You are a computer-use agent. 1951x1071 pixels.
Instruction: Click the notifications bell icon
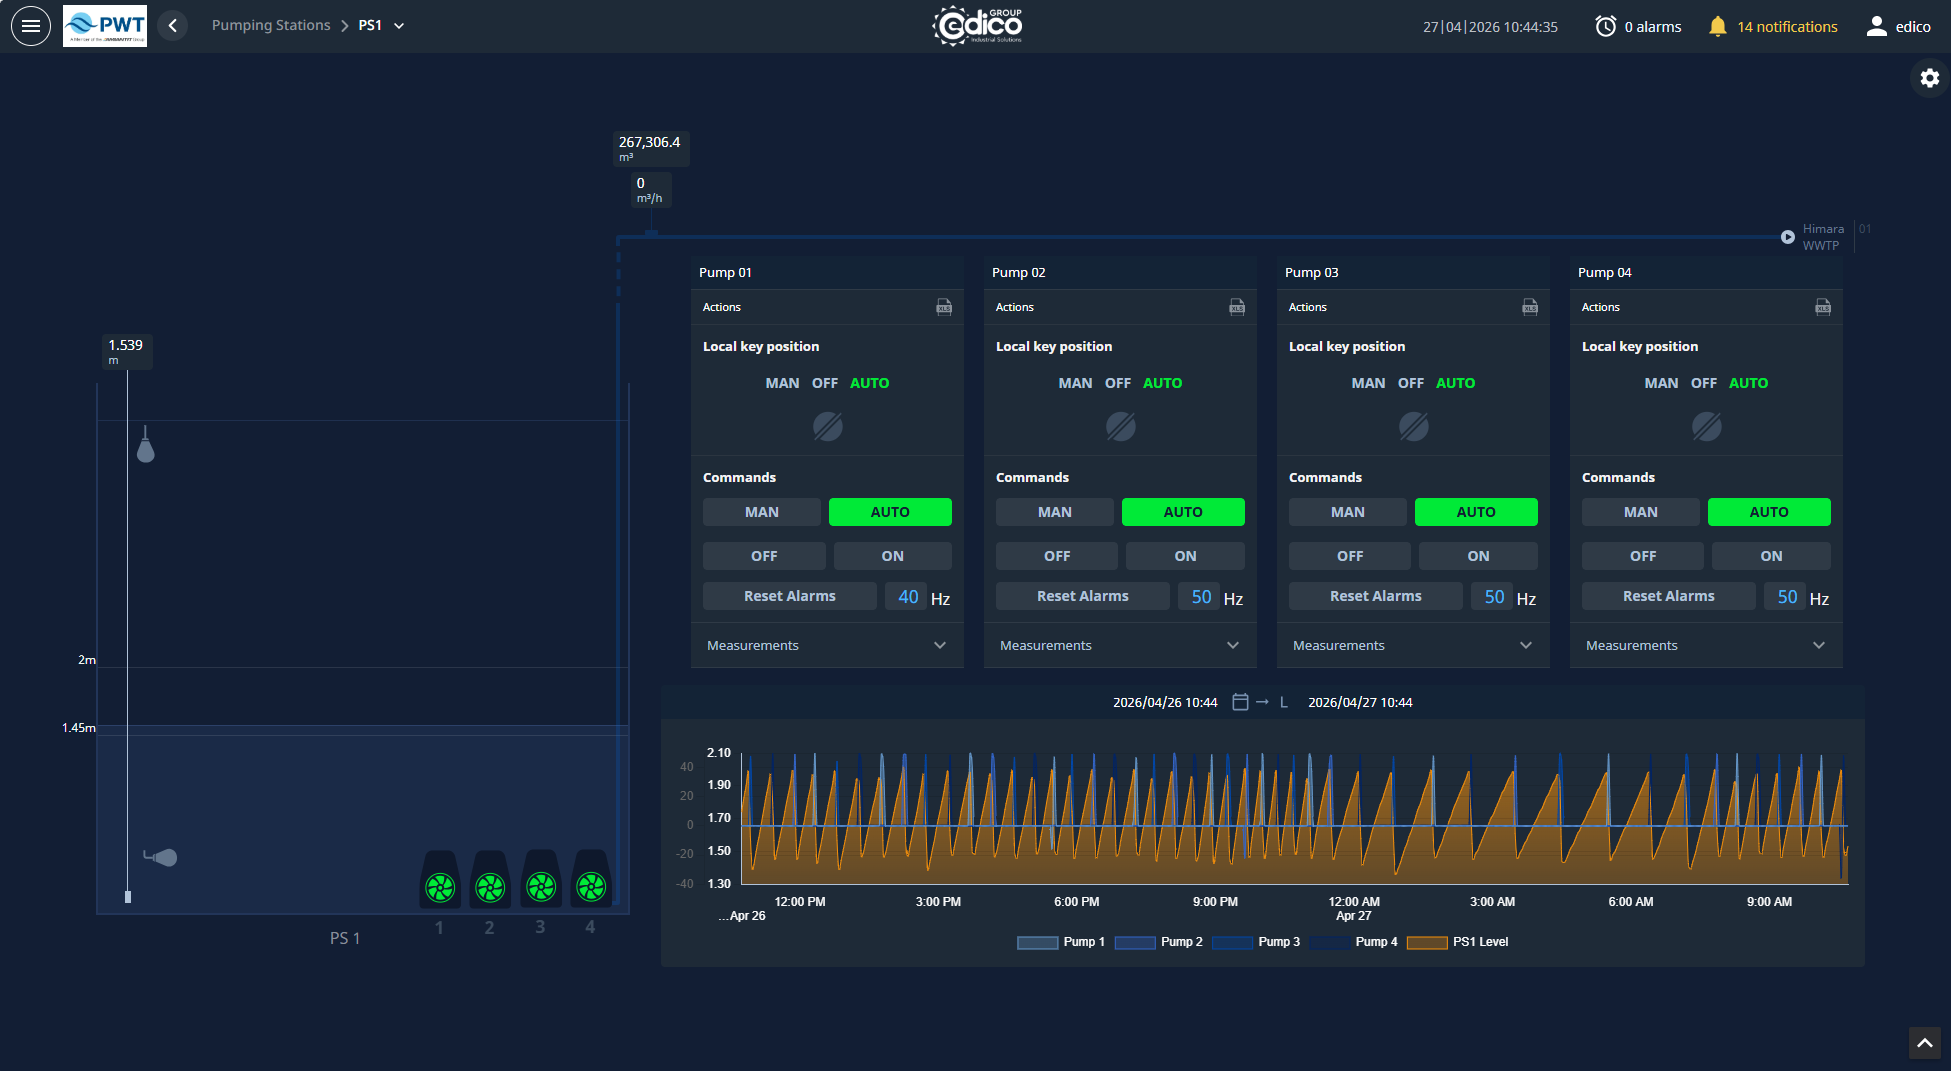1717,27
